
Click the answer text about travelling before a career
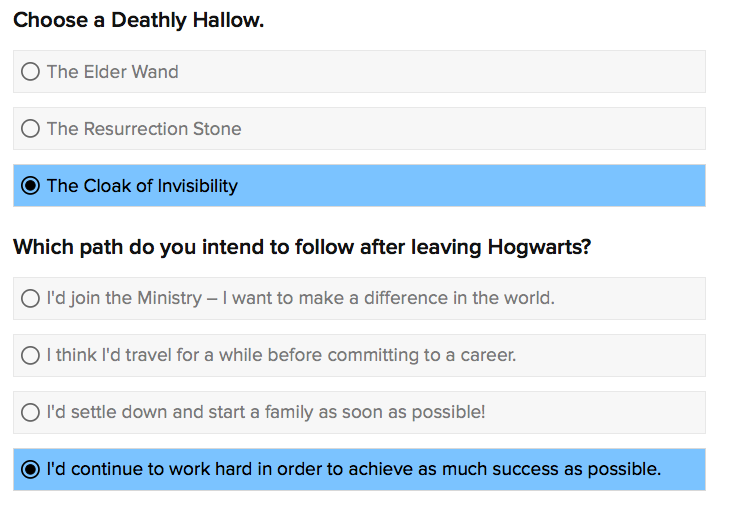(x=281, y=355)
